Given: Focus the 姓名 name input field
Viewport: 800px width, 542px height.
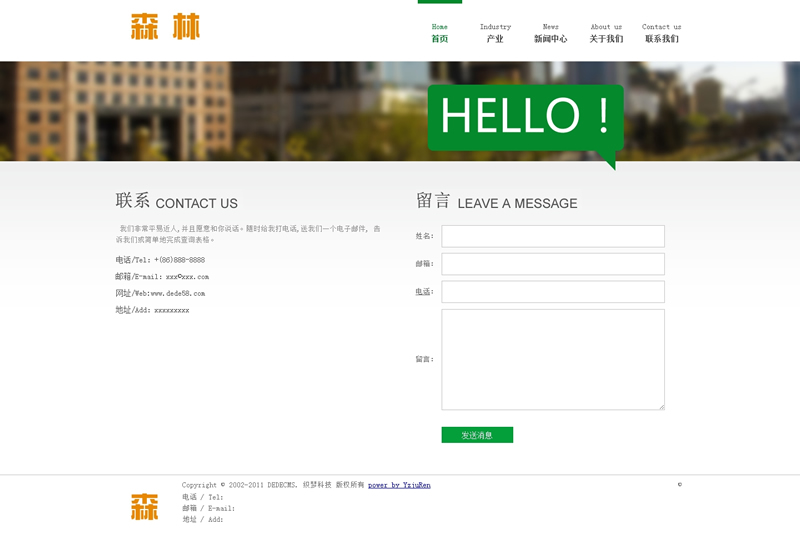Looking at the screenshot, I should coord(553,236).
